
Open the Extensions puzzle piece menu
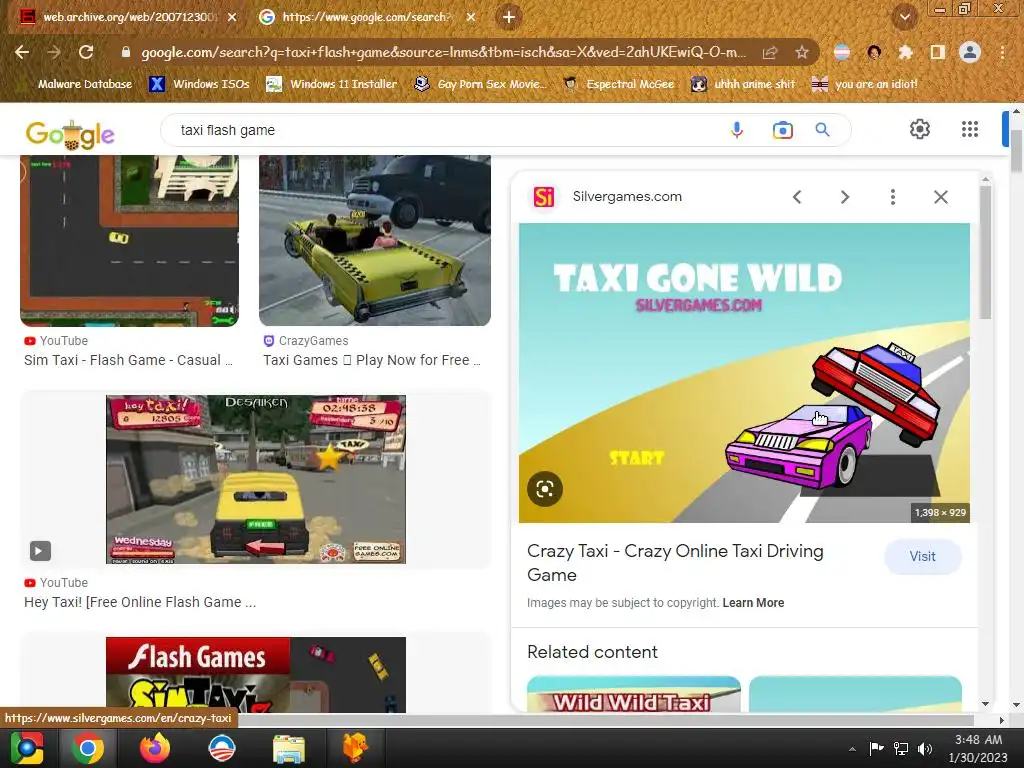(905, 52)
